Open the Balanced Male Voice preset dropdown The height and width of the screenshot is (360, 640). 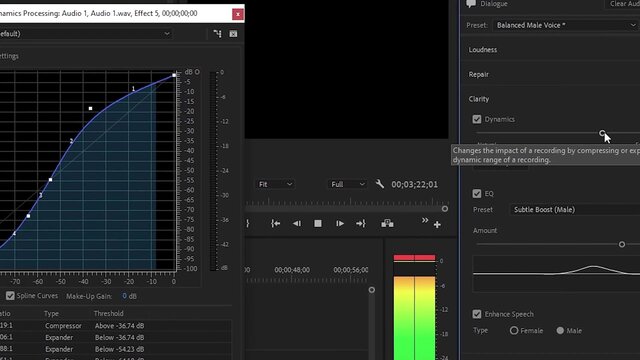(566, 25)
